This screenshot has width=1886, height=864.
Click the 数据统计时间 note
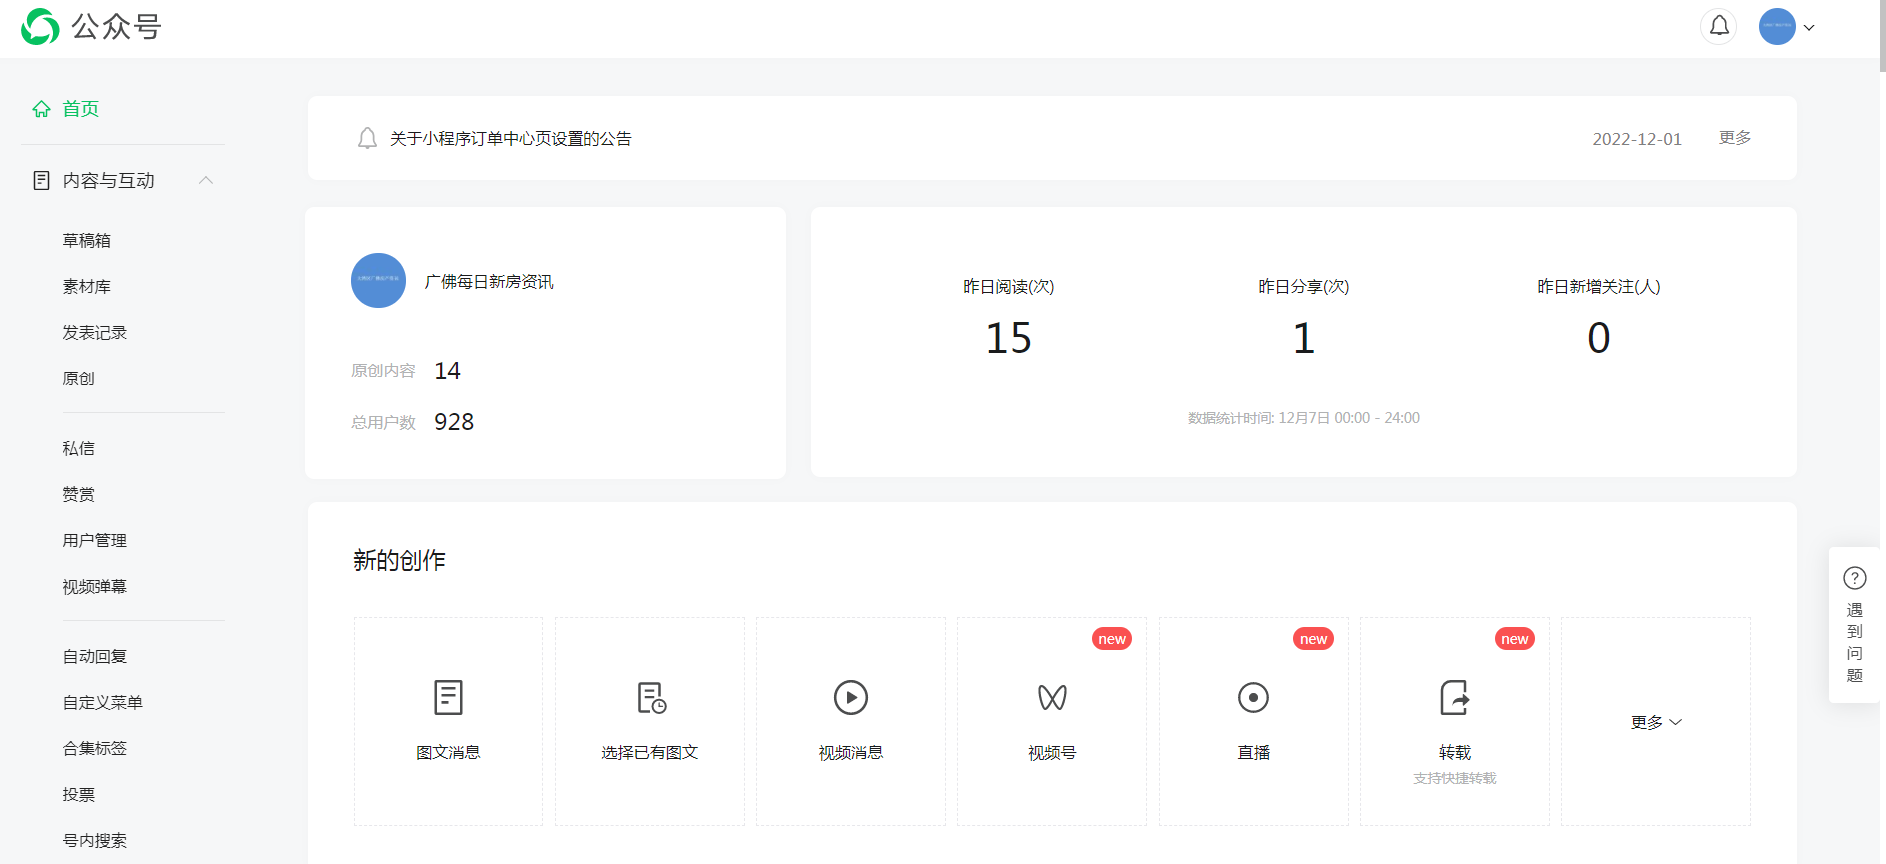point(1304,418)
